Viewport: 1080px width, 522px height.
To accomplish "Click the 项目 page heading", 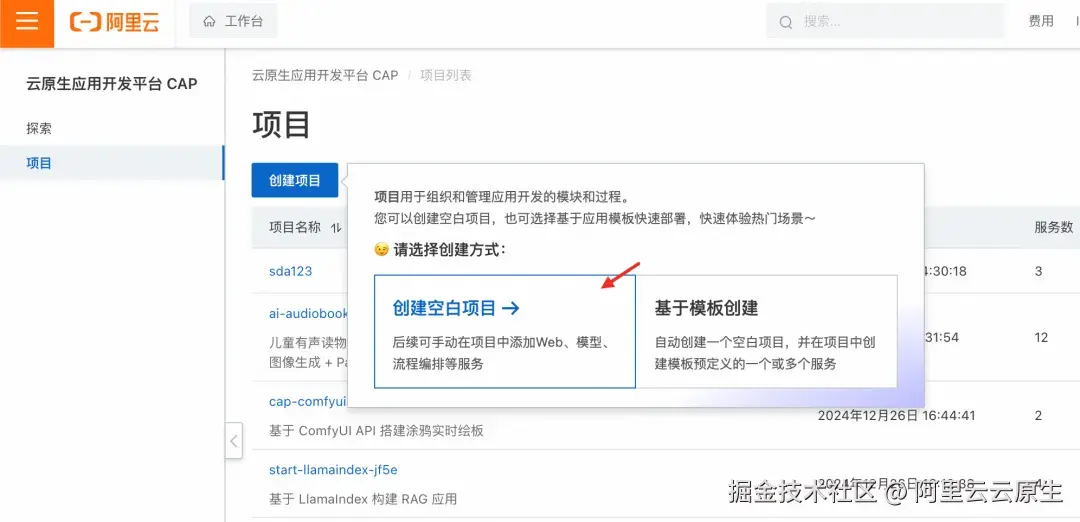I will pyautogui.click(x=282, y=125).
